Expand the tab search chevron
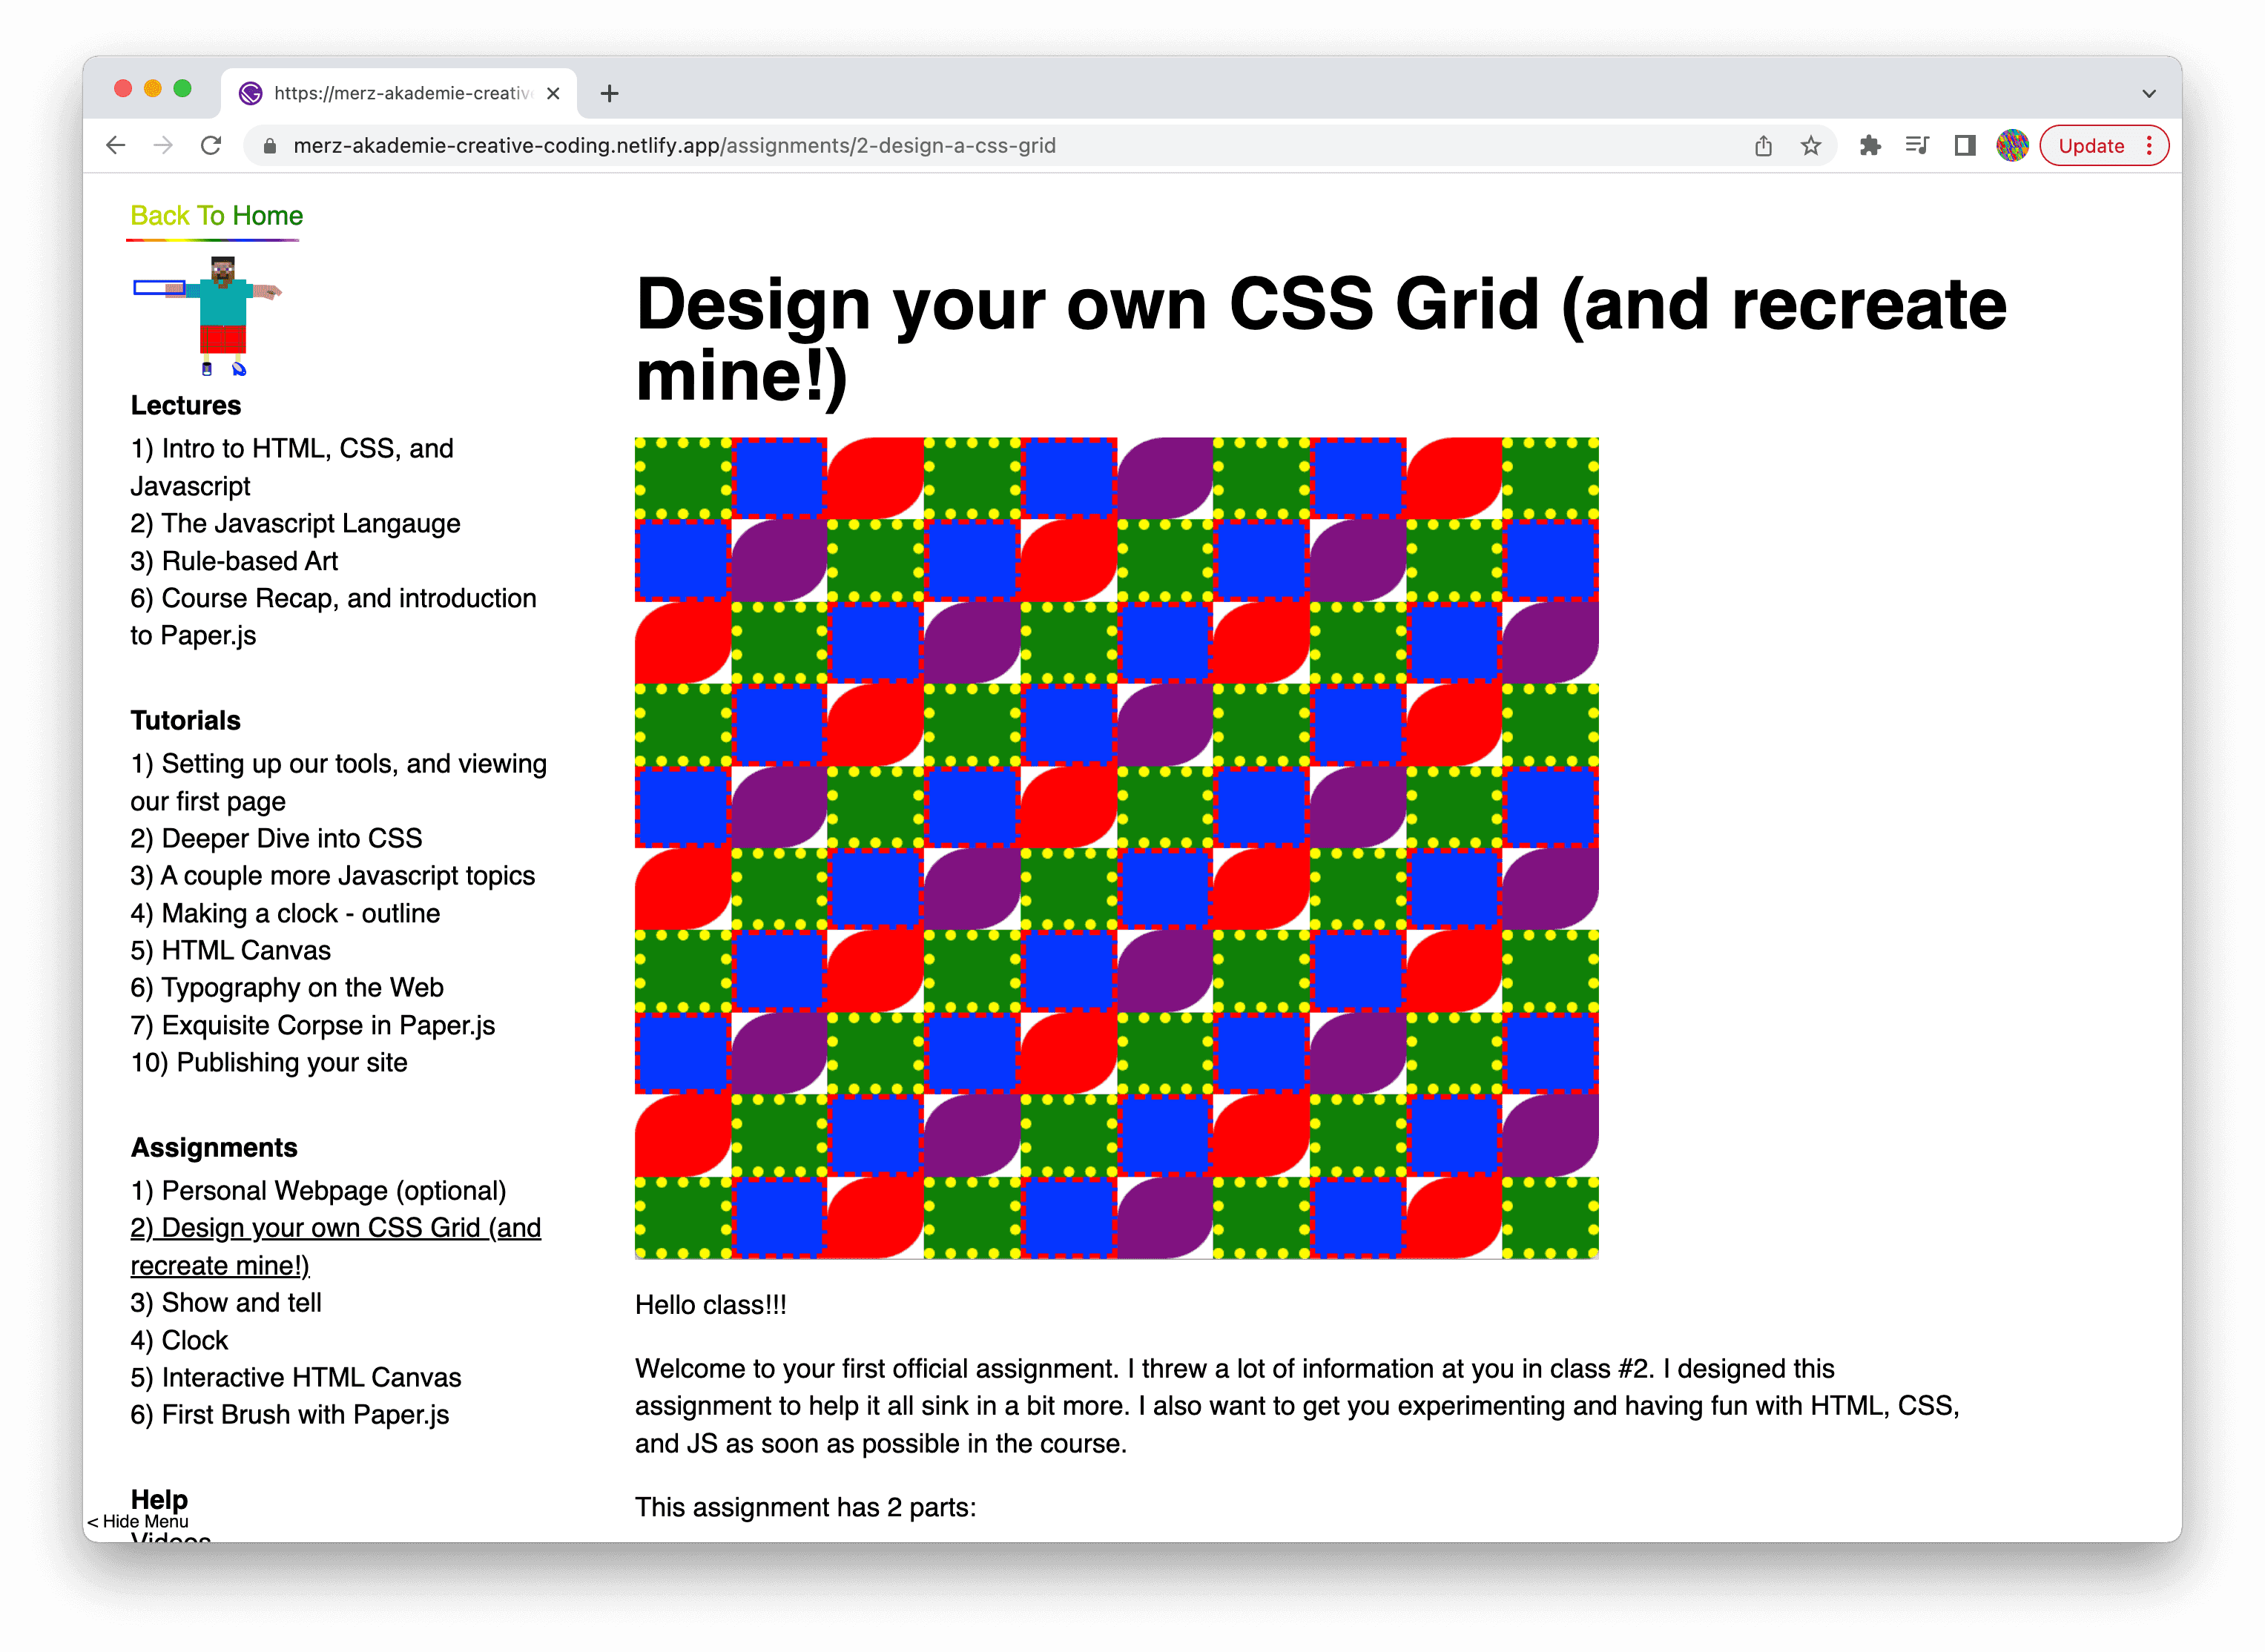 2148,94
